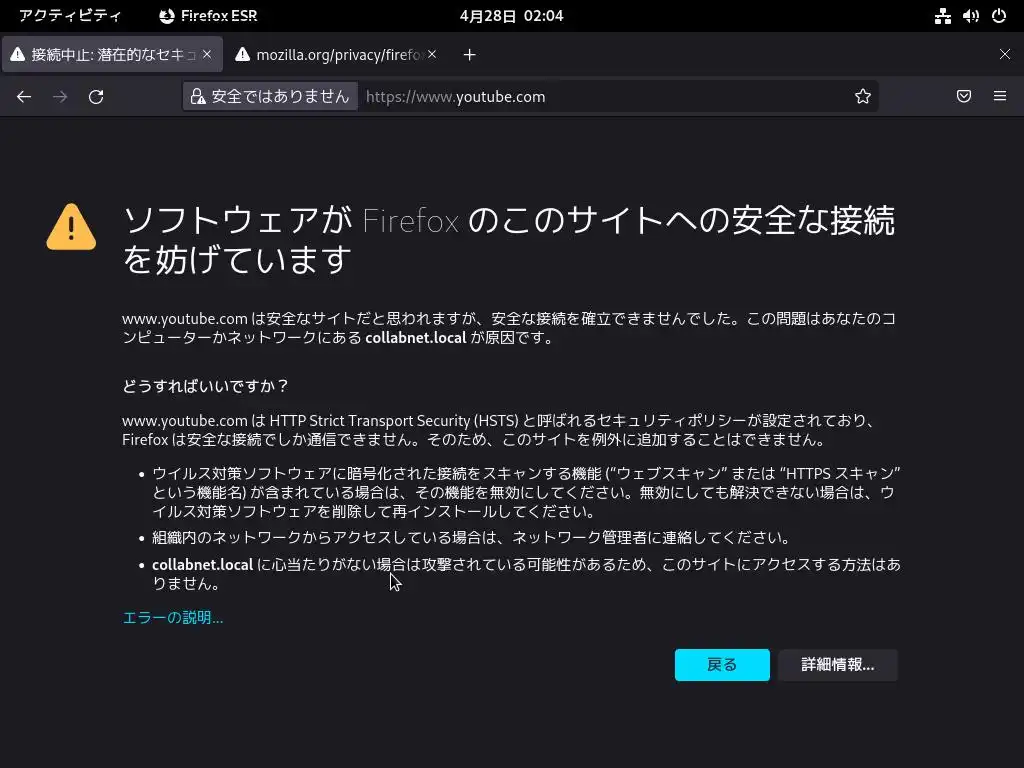Bookmark this page with the star icon
This screenshot has height=768, width=1024.
pyautogui.click(x=863, y=97)
